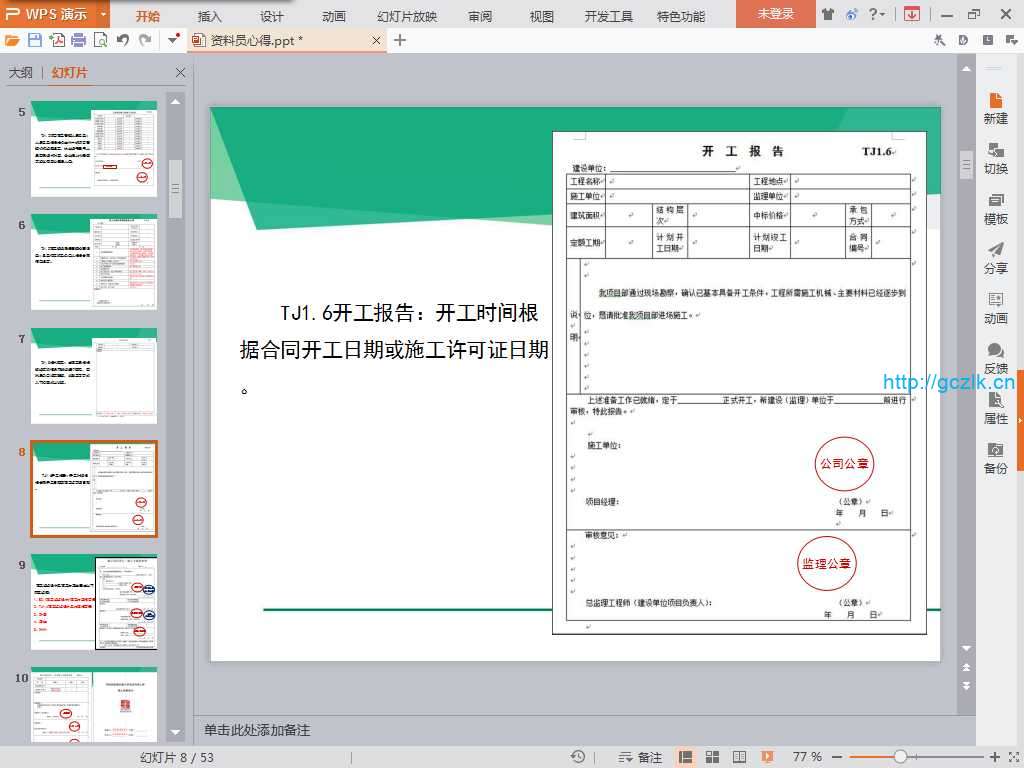Open the 模板 templates sidebar icon
The image size is (1024, 768).
[995, 208]
